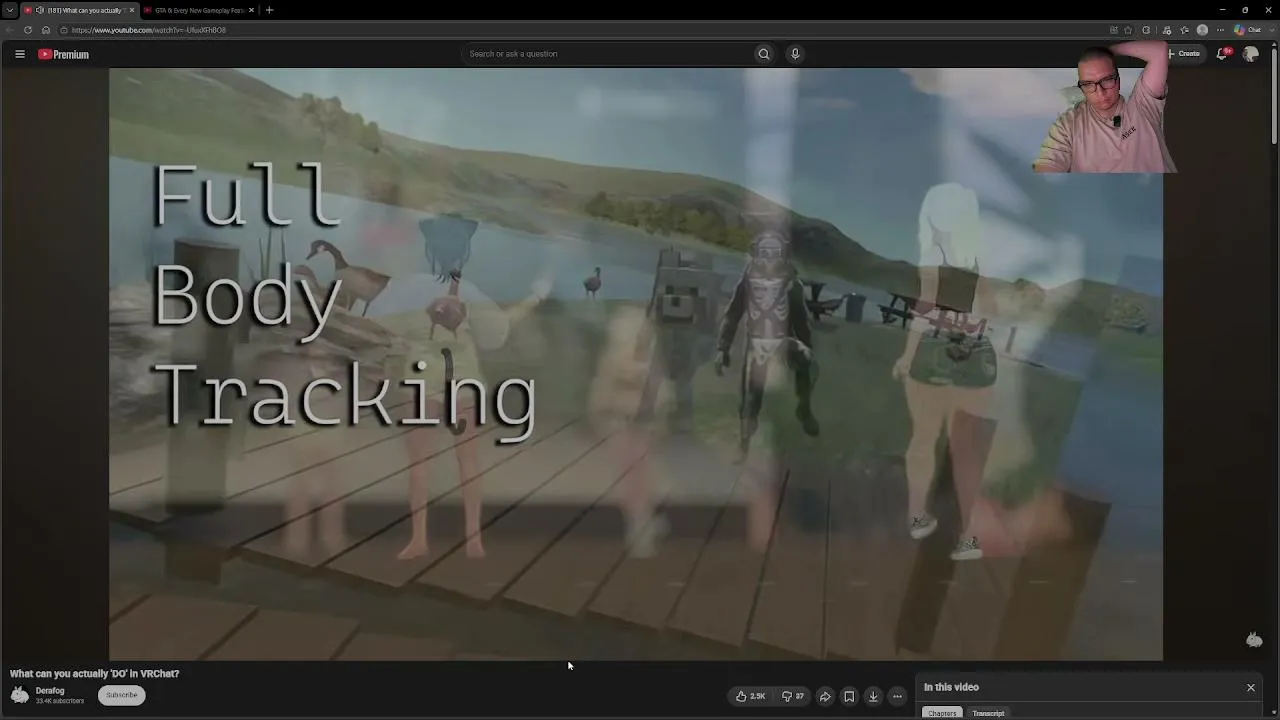
Task: Open more actions ellipsis under the video
Action: coord(897,696)
